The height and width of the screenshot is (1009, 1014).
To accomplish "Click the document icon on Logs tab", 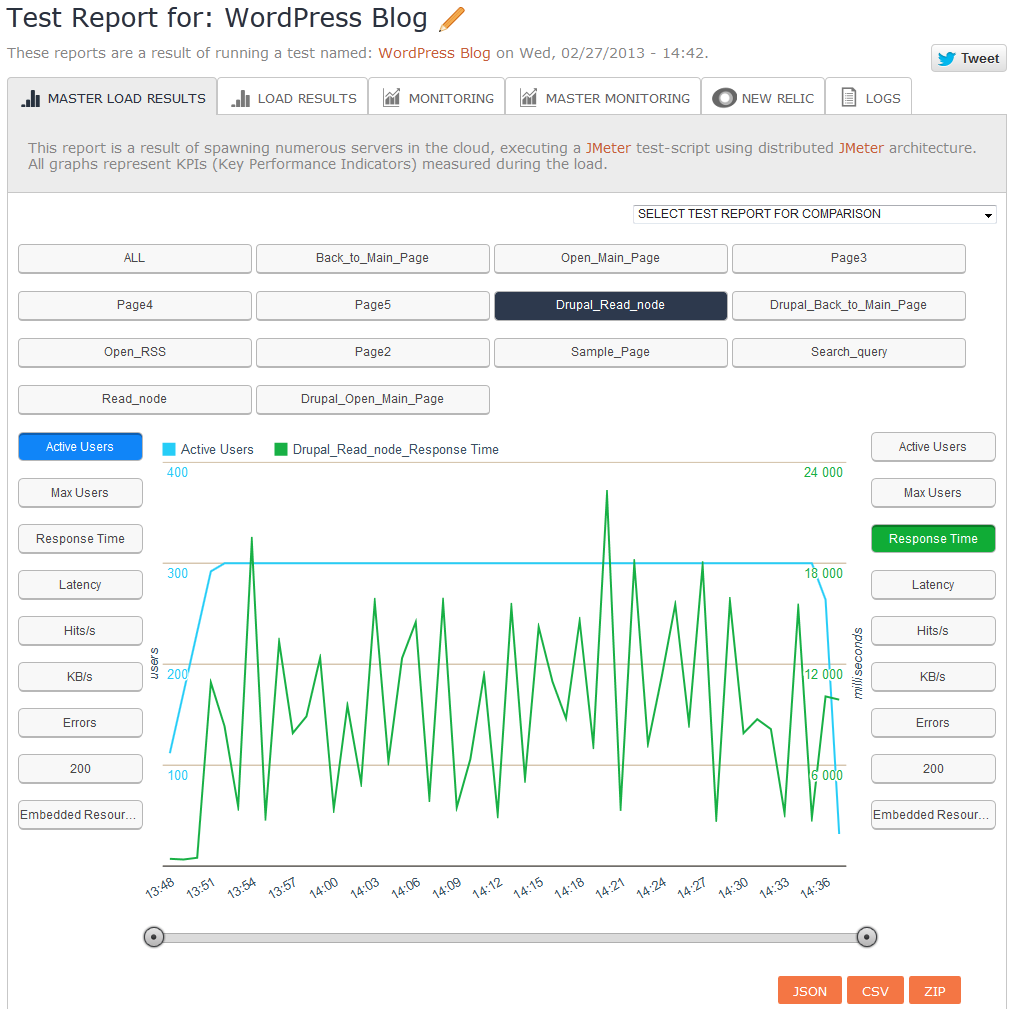I will 848,98.
